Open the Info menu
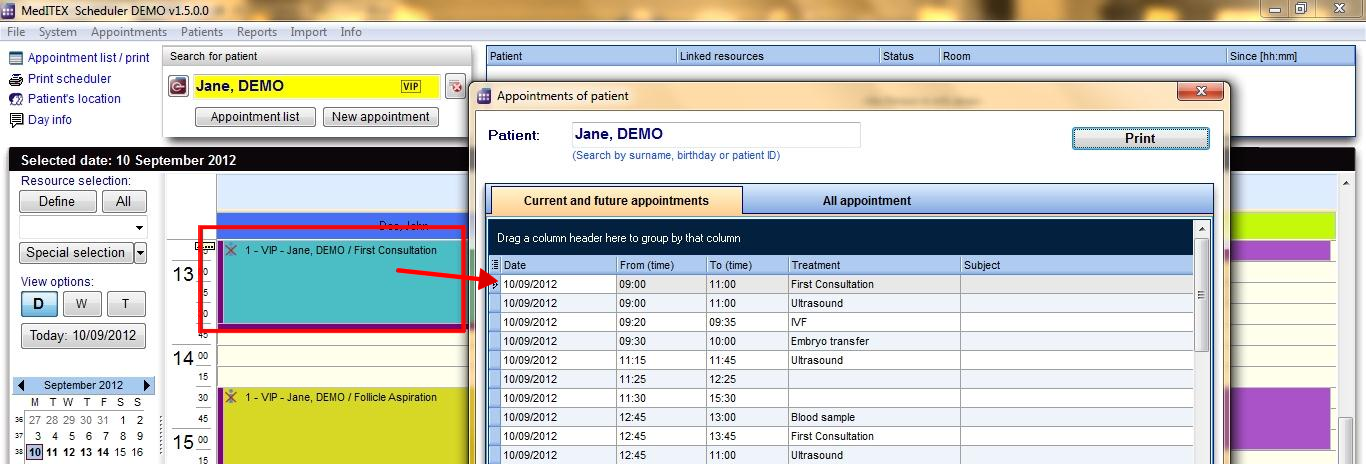Viewport: 1366px width, 464px height. (x=351, y=32)
